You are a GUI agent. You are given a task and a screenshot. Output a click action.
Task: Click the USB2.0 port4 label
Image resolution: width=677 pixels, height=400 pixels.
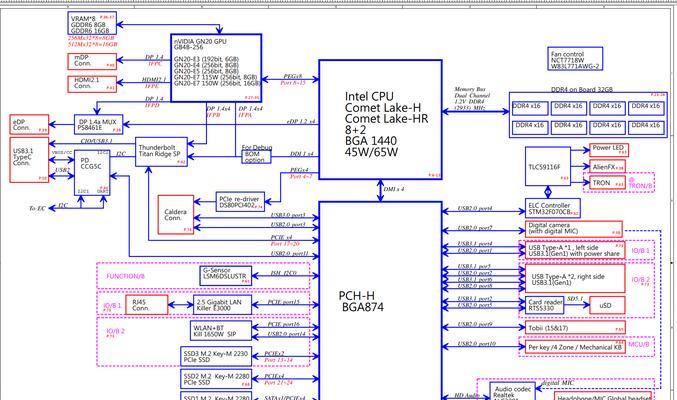pos(475,208)
